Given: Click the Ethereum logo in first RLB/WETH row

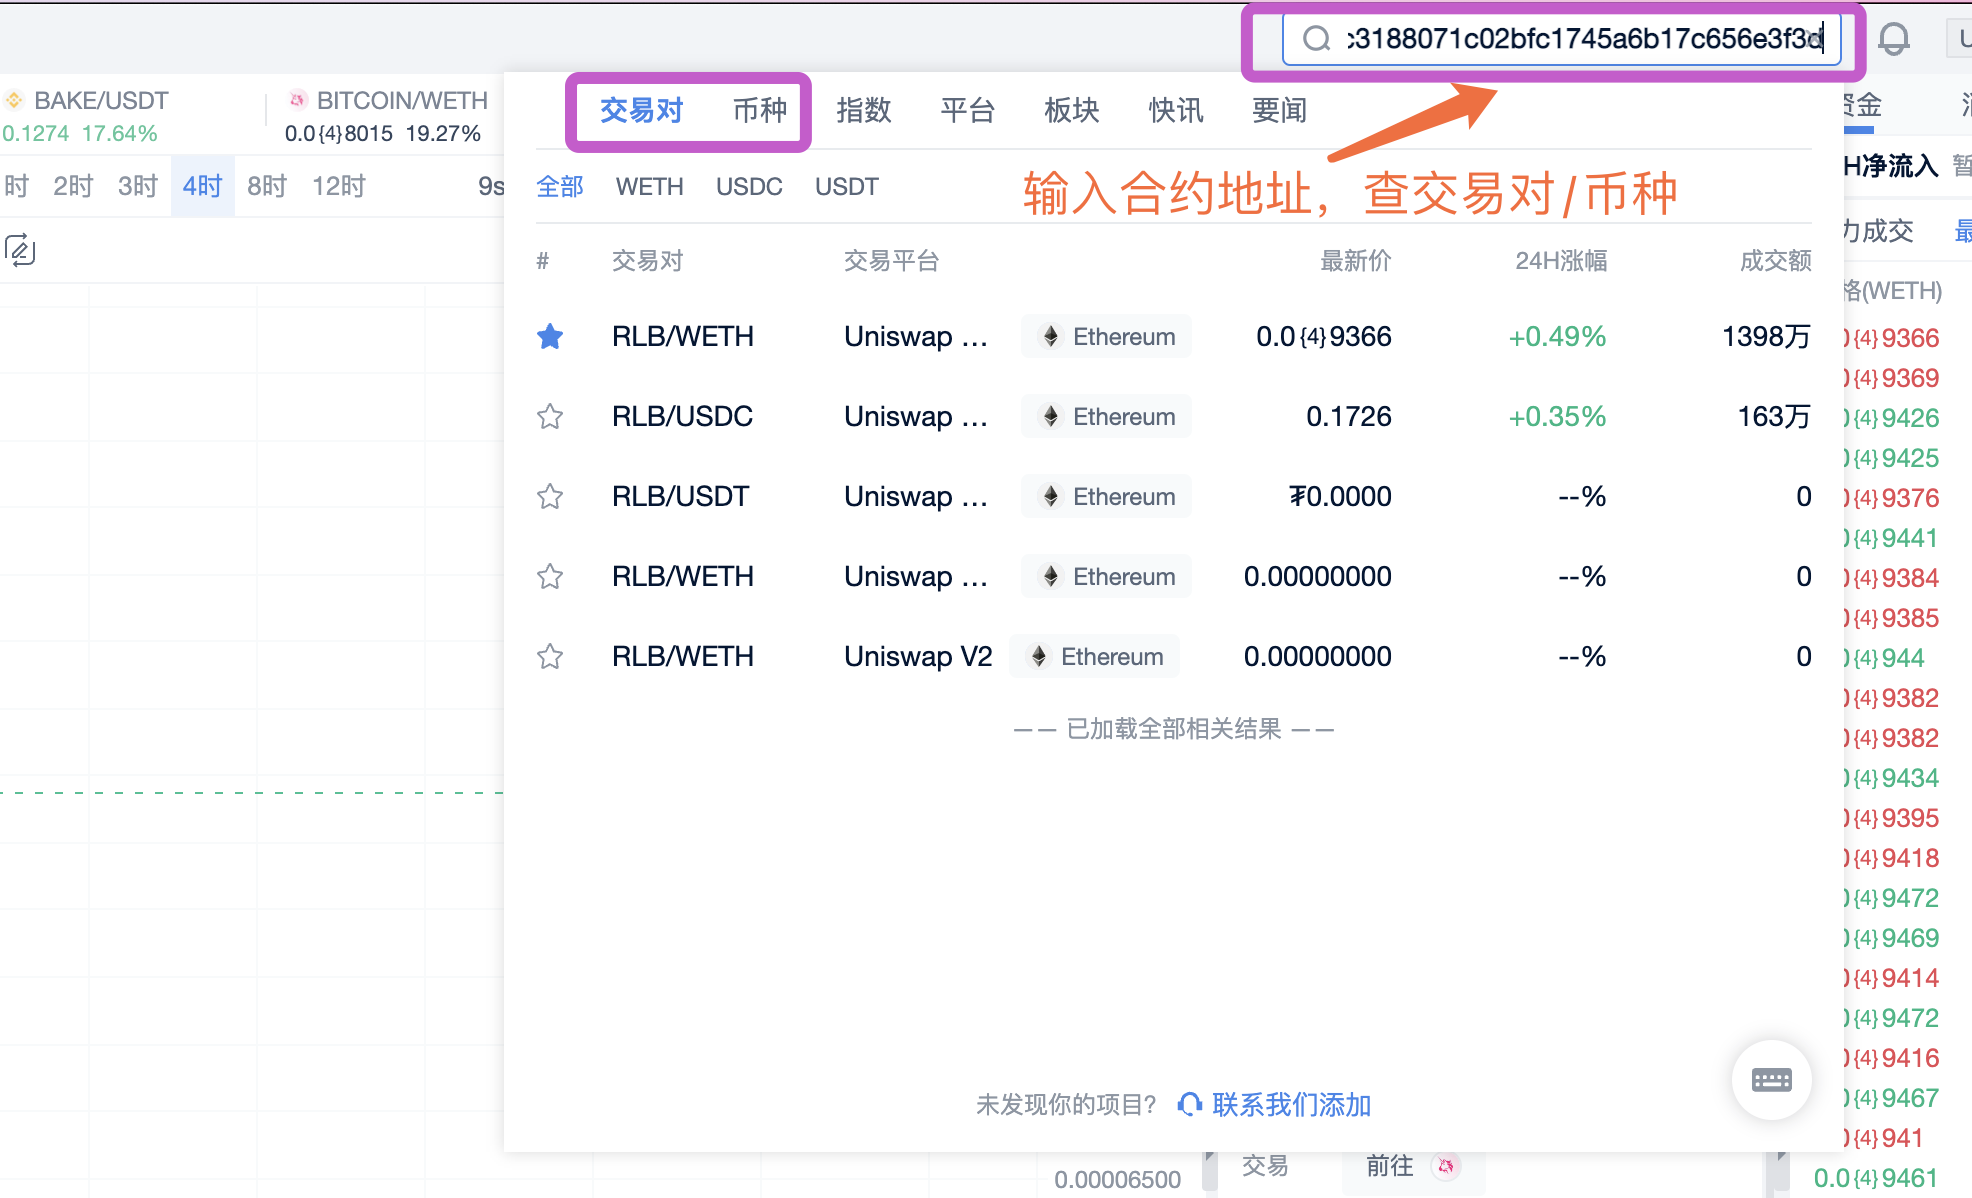Looking at the screenshot, I should [x=1051, y=336].
